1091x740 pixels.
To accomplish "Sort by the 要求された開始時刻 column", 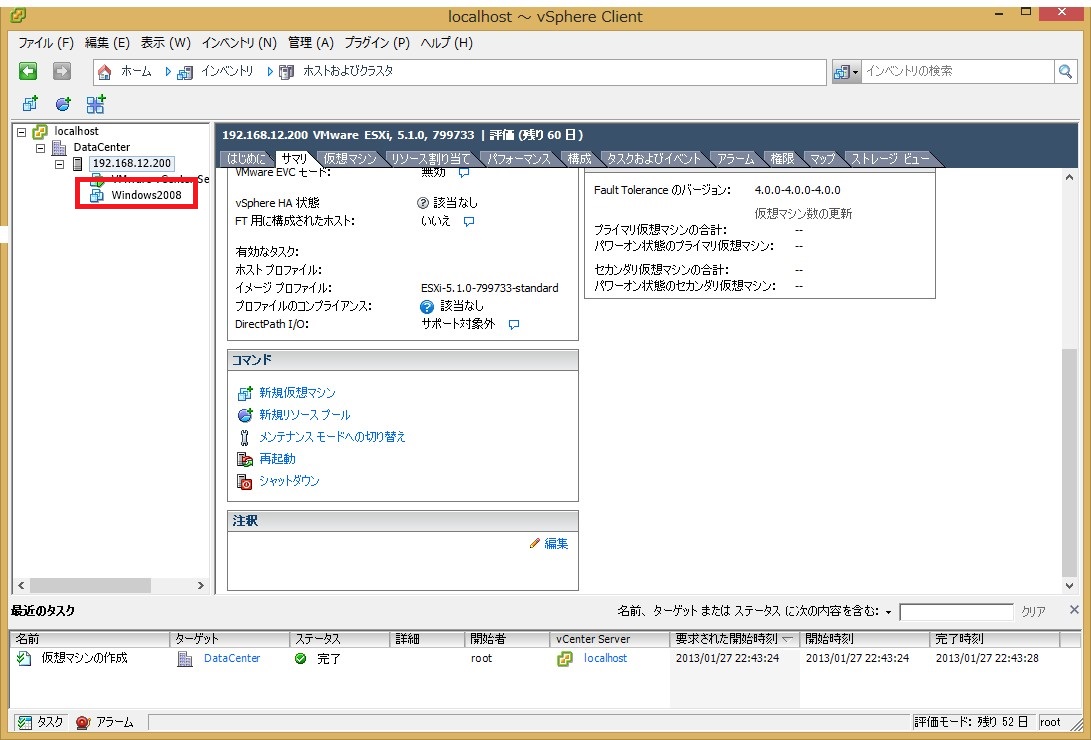I will pos(735,638).
